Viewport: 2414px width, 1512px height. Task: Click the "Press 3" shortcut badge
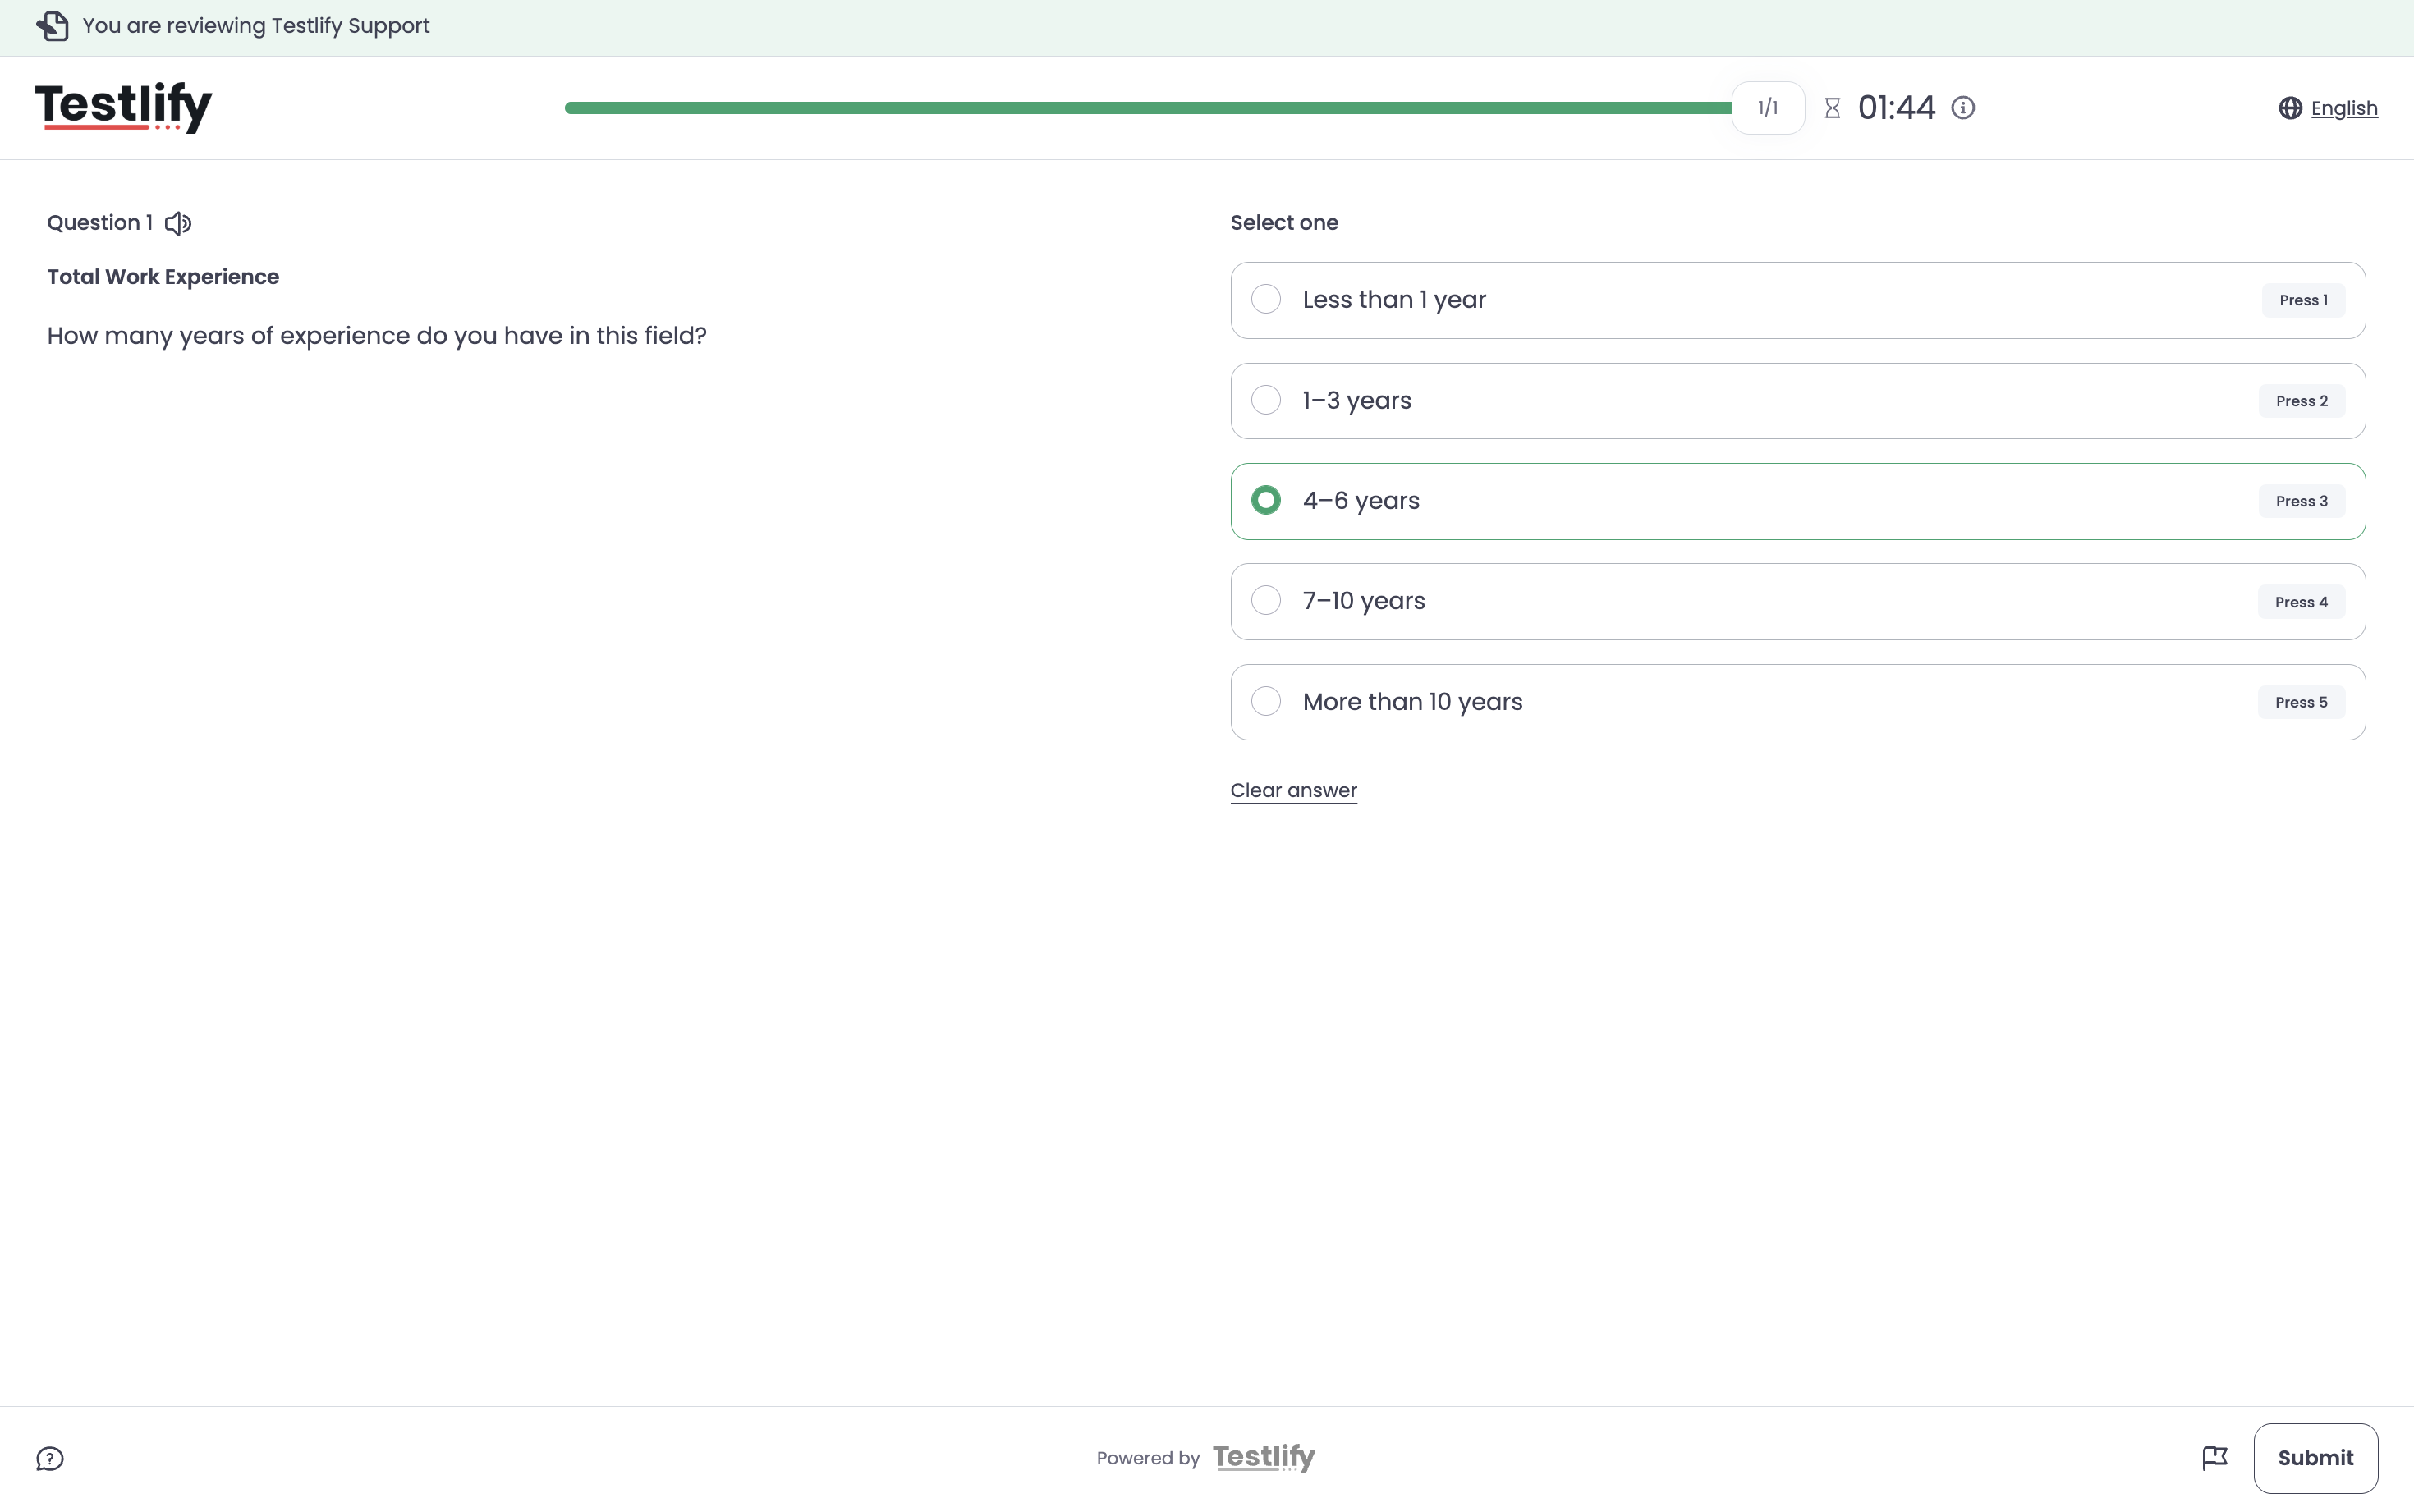click(x=2301, y=501)
